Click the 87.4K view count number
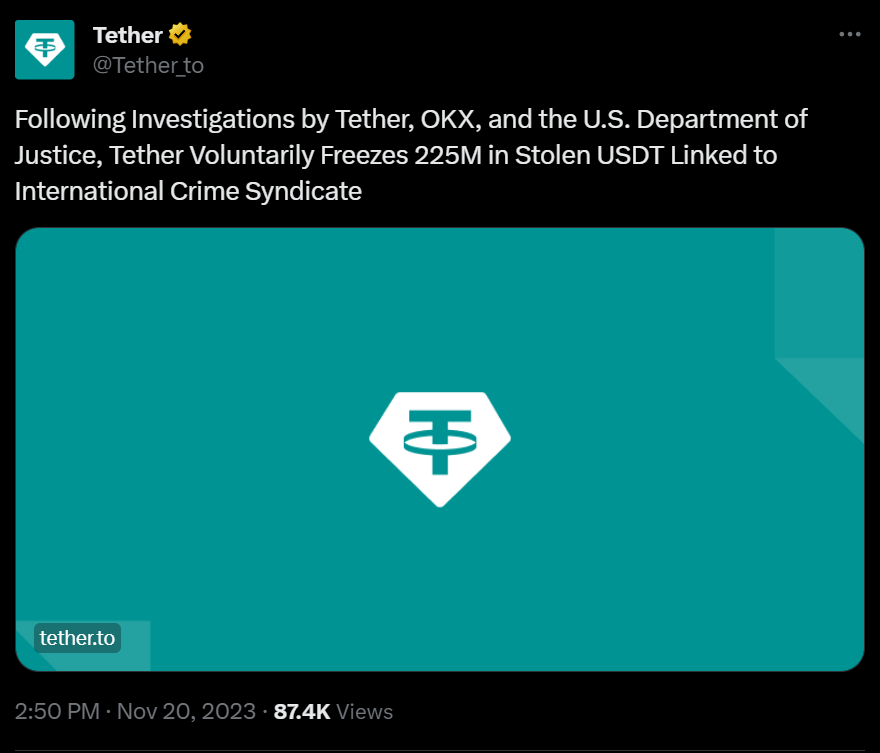Screen dimensions: 880x753 point(302,712)
